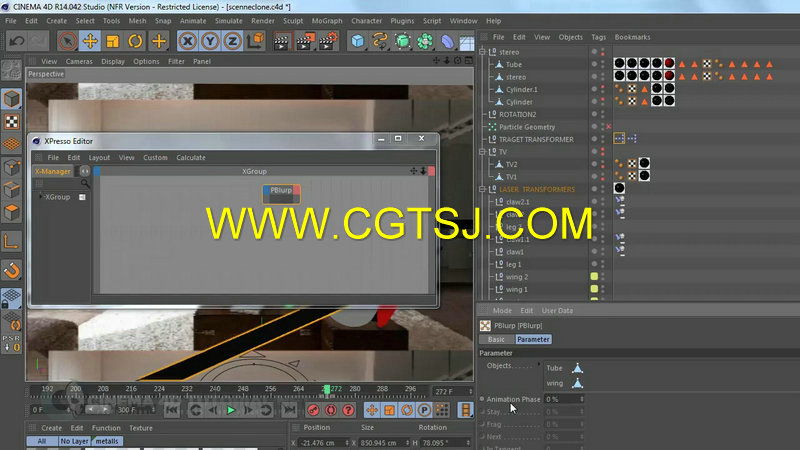This screenshot has height=450, width=800.
Task: Jump to the animation end
Action: [289, 410]
